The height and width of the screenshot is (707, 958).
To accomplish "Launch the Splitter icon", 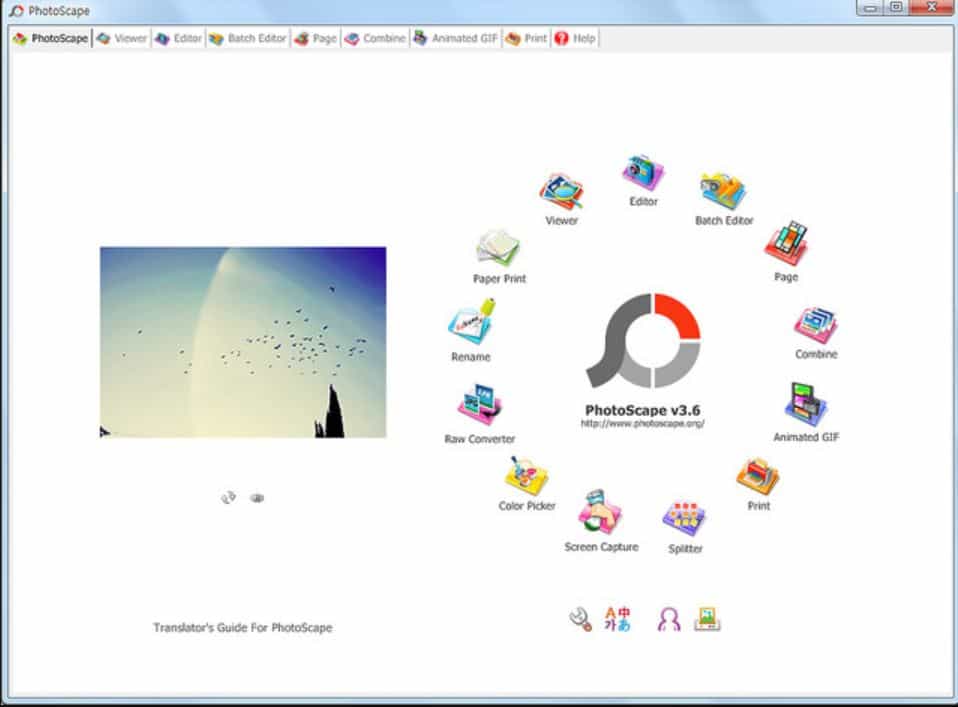I will click(684, 519).
